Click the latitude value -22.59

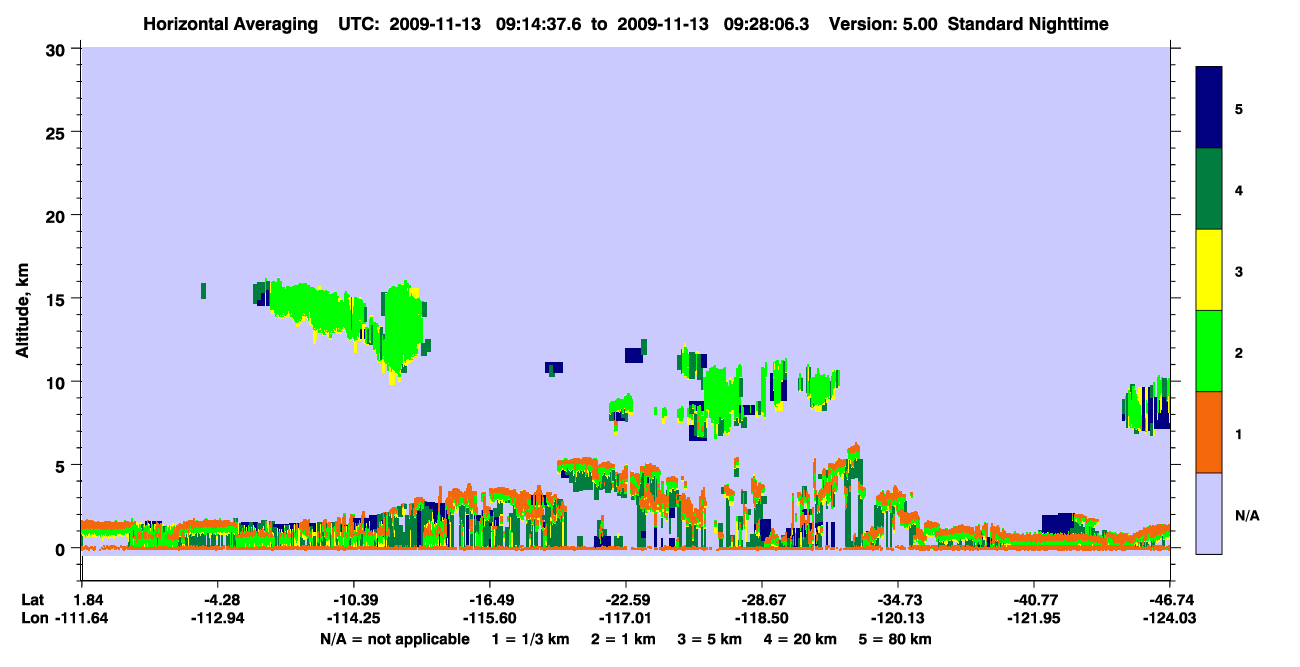626,599
